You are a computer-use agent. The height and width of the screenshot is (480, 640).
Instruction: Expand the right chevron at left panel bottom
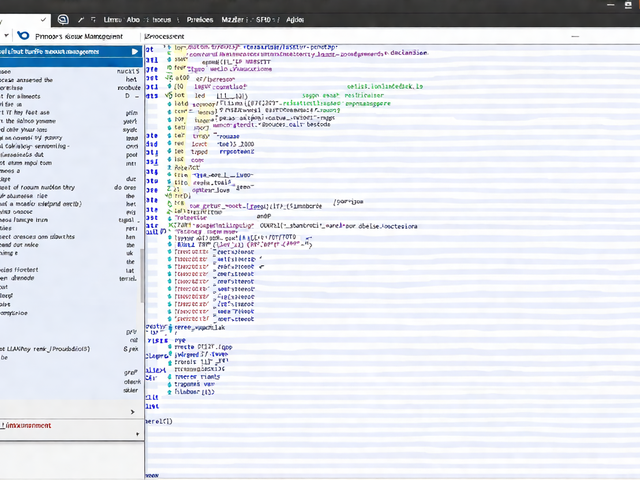pos(132,412)
